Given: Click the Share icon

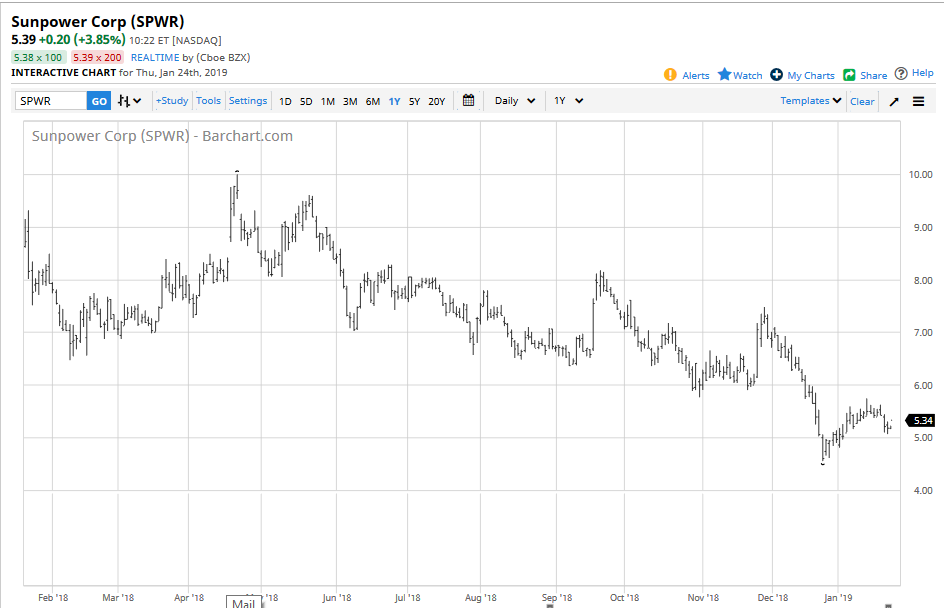Looking at the screenshot, I should (x=849, y=75).
